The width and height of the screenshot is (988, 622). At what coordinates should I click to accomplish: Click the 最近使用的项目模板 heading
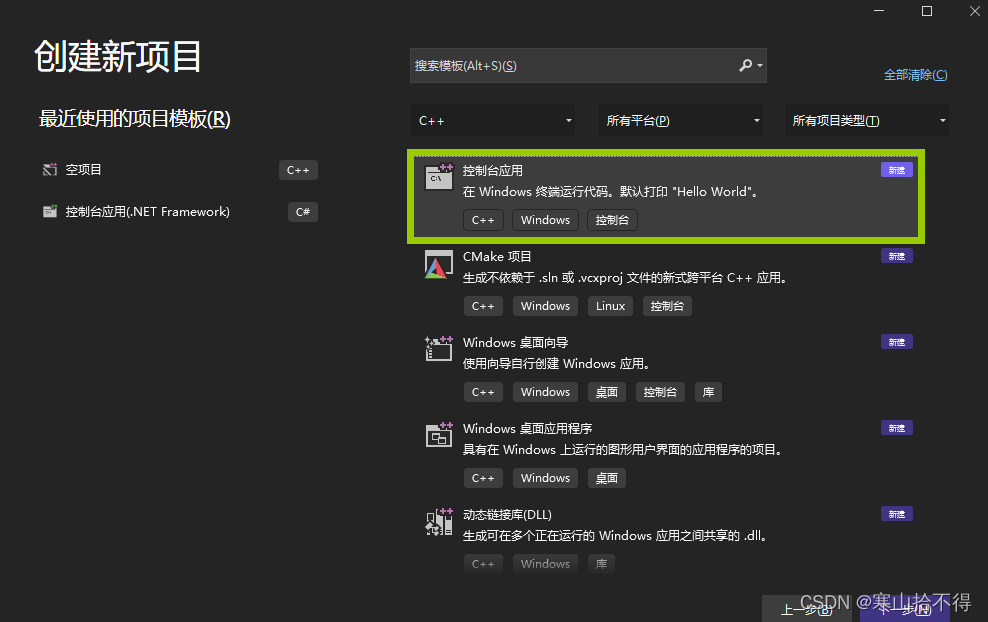[135, 118]
